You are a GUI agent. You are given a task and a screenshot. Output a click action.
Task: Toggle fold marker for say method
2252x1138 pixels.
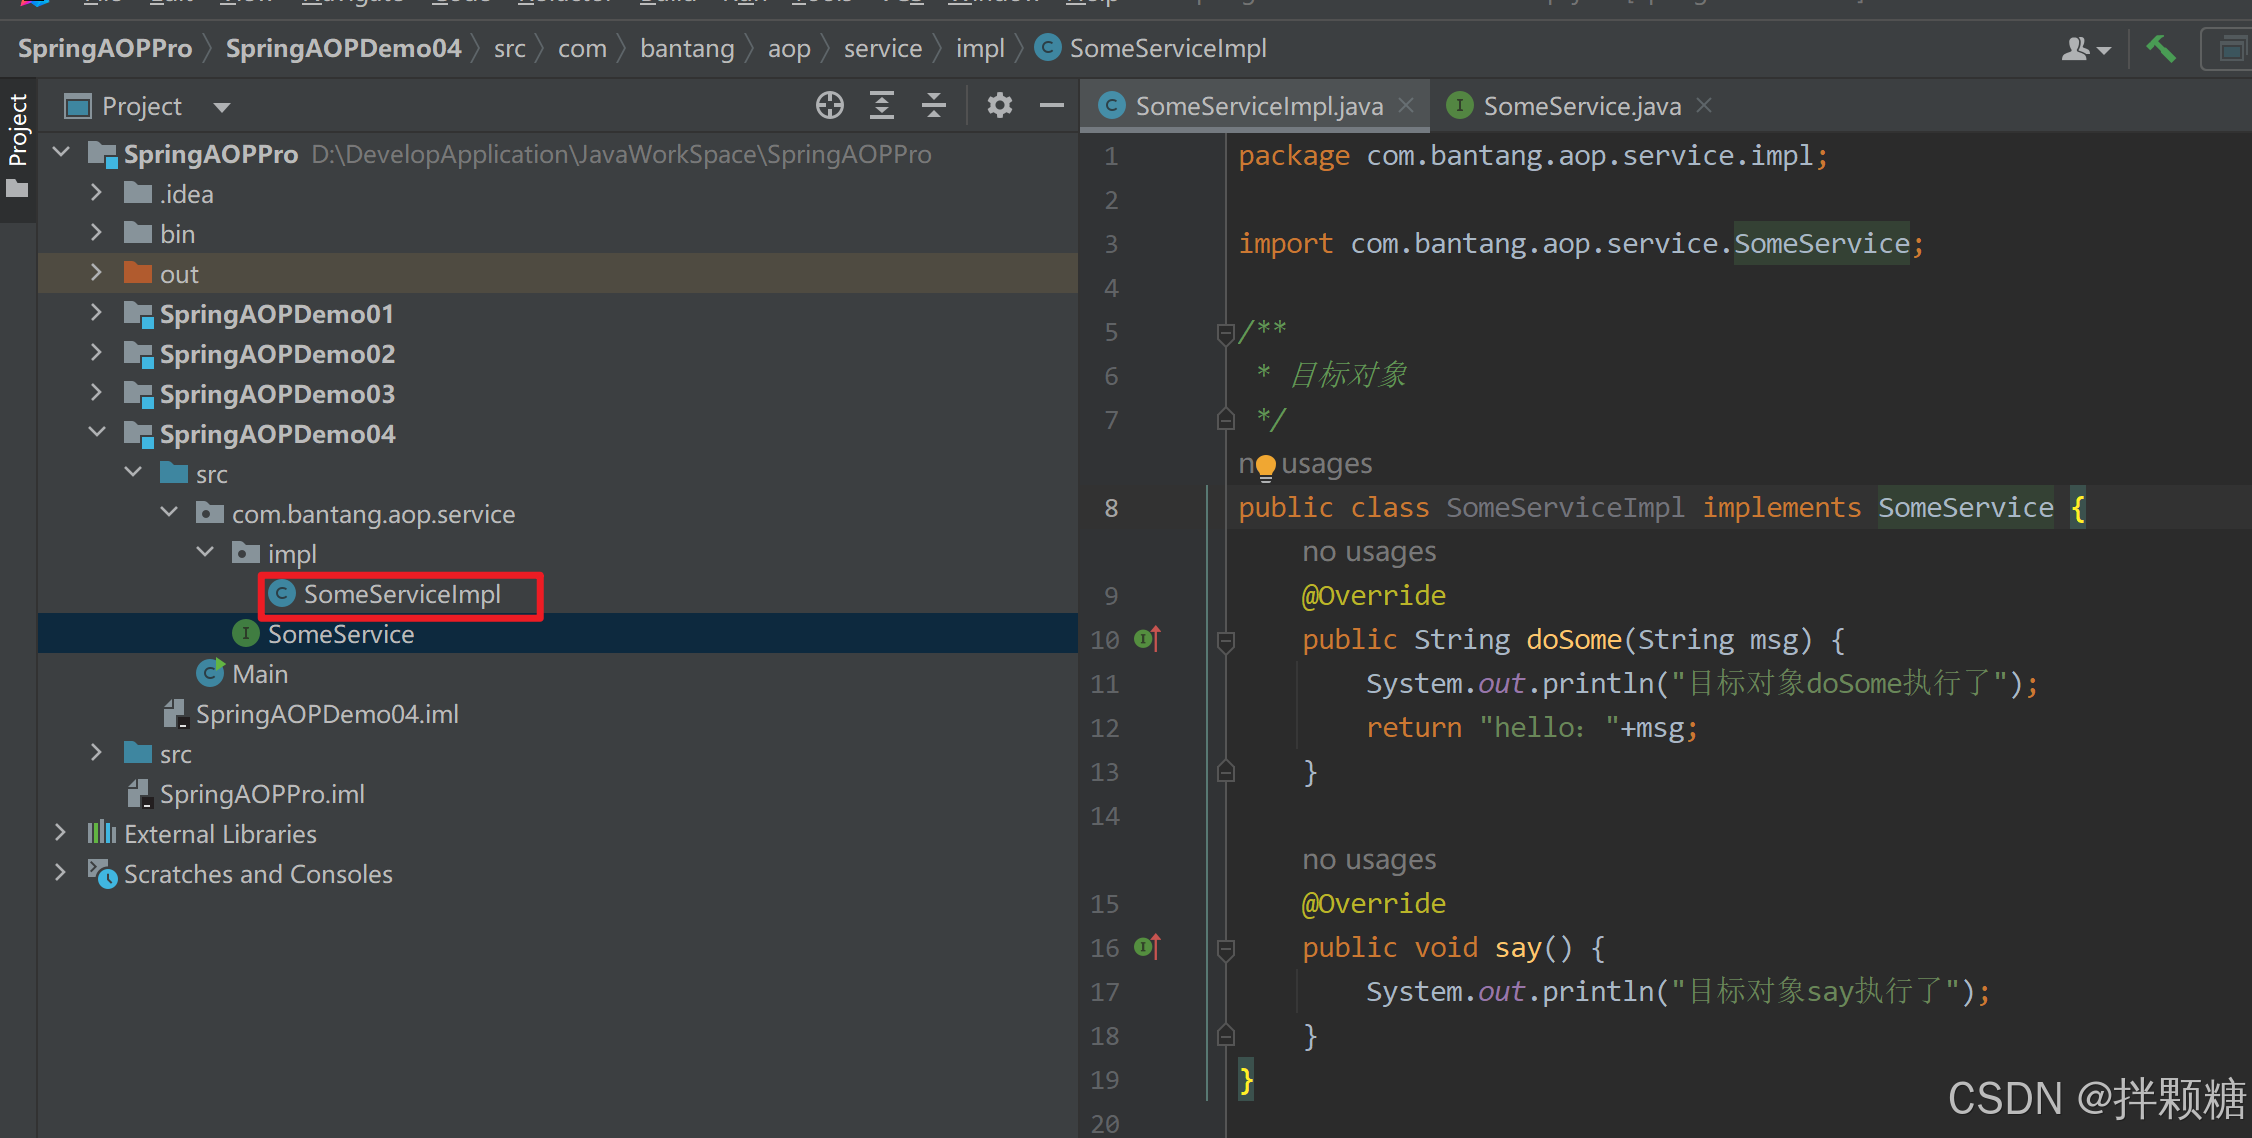[1225, 948]
